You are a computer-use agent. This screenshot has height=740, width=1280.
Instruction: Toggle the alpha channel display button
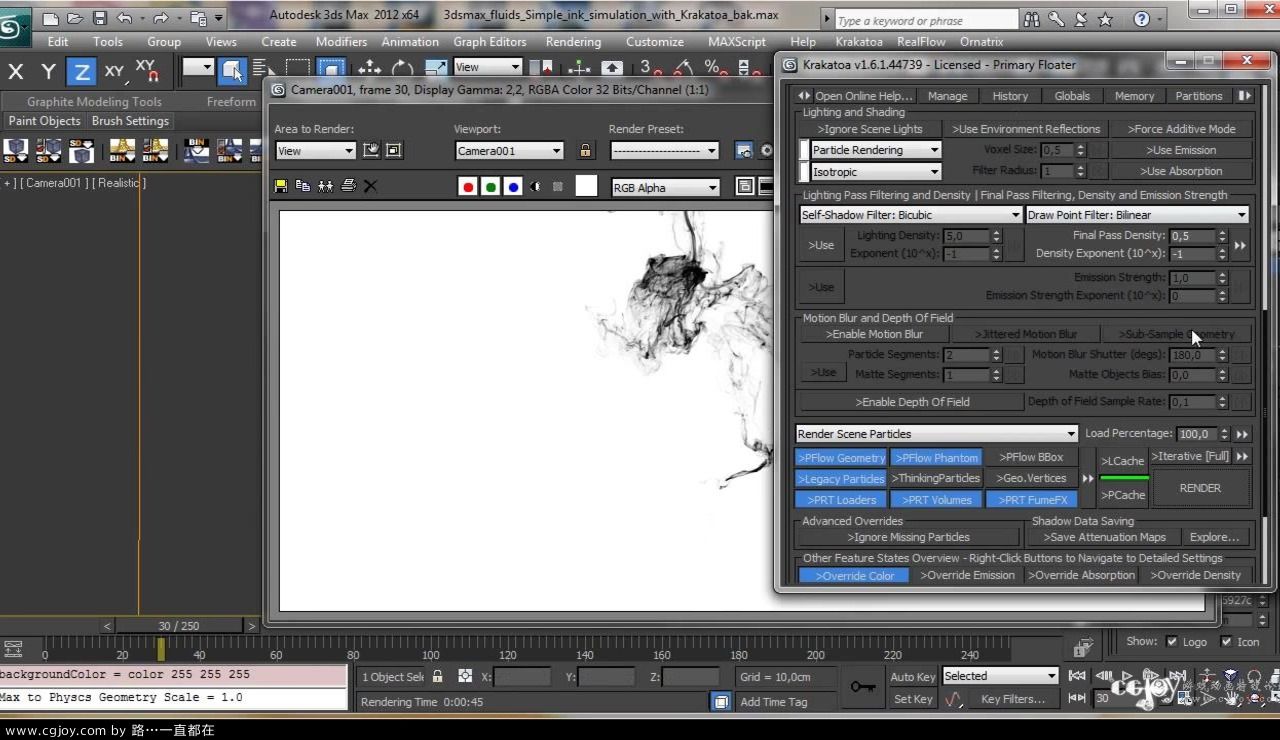(x=535, y=186)
